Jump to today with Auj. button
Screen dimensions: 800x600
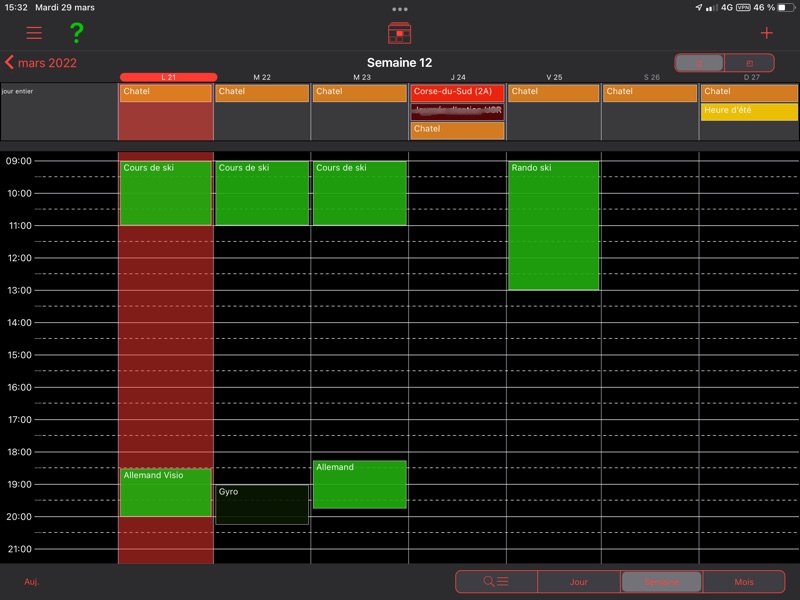coord(33,581)
